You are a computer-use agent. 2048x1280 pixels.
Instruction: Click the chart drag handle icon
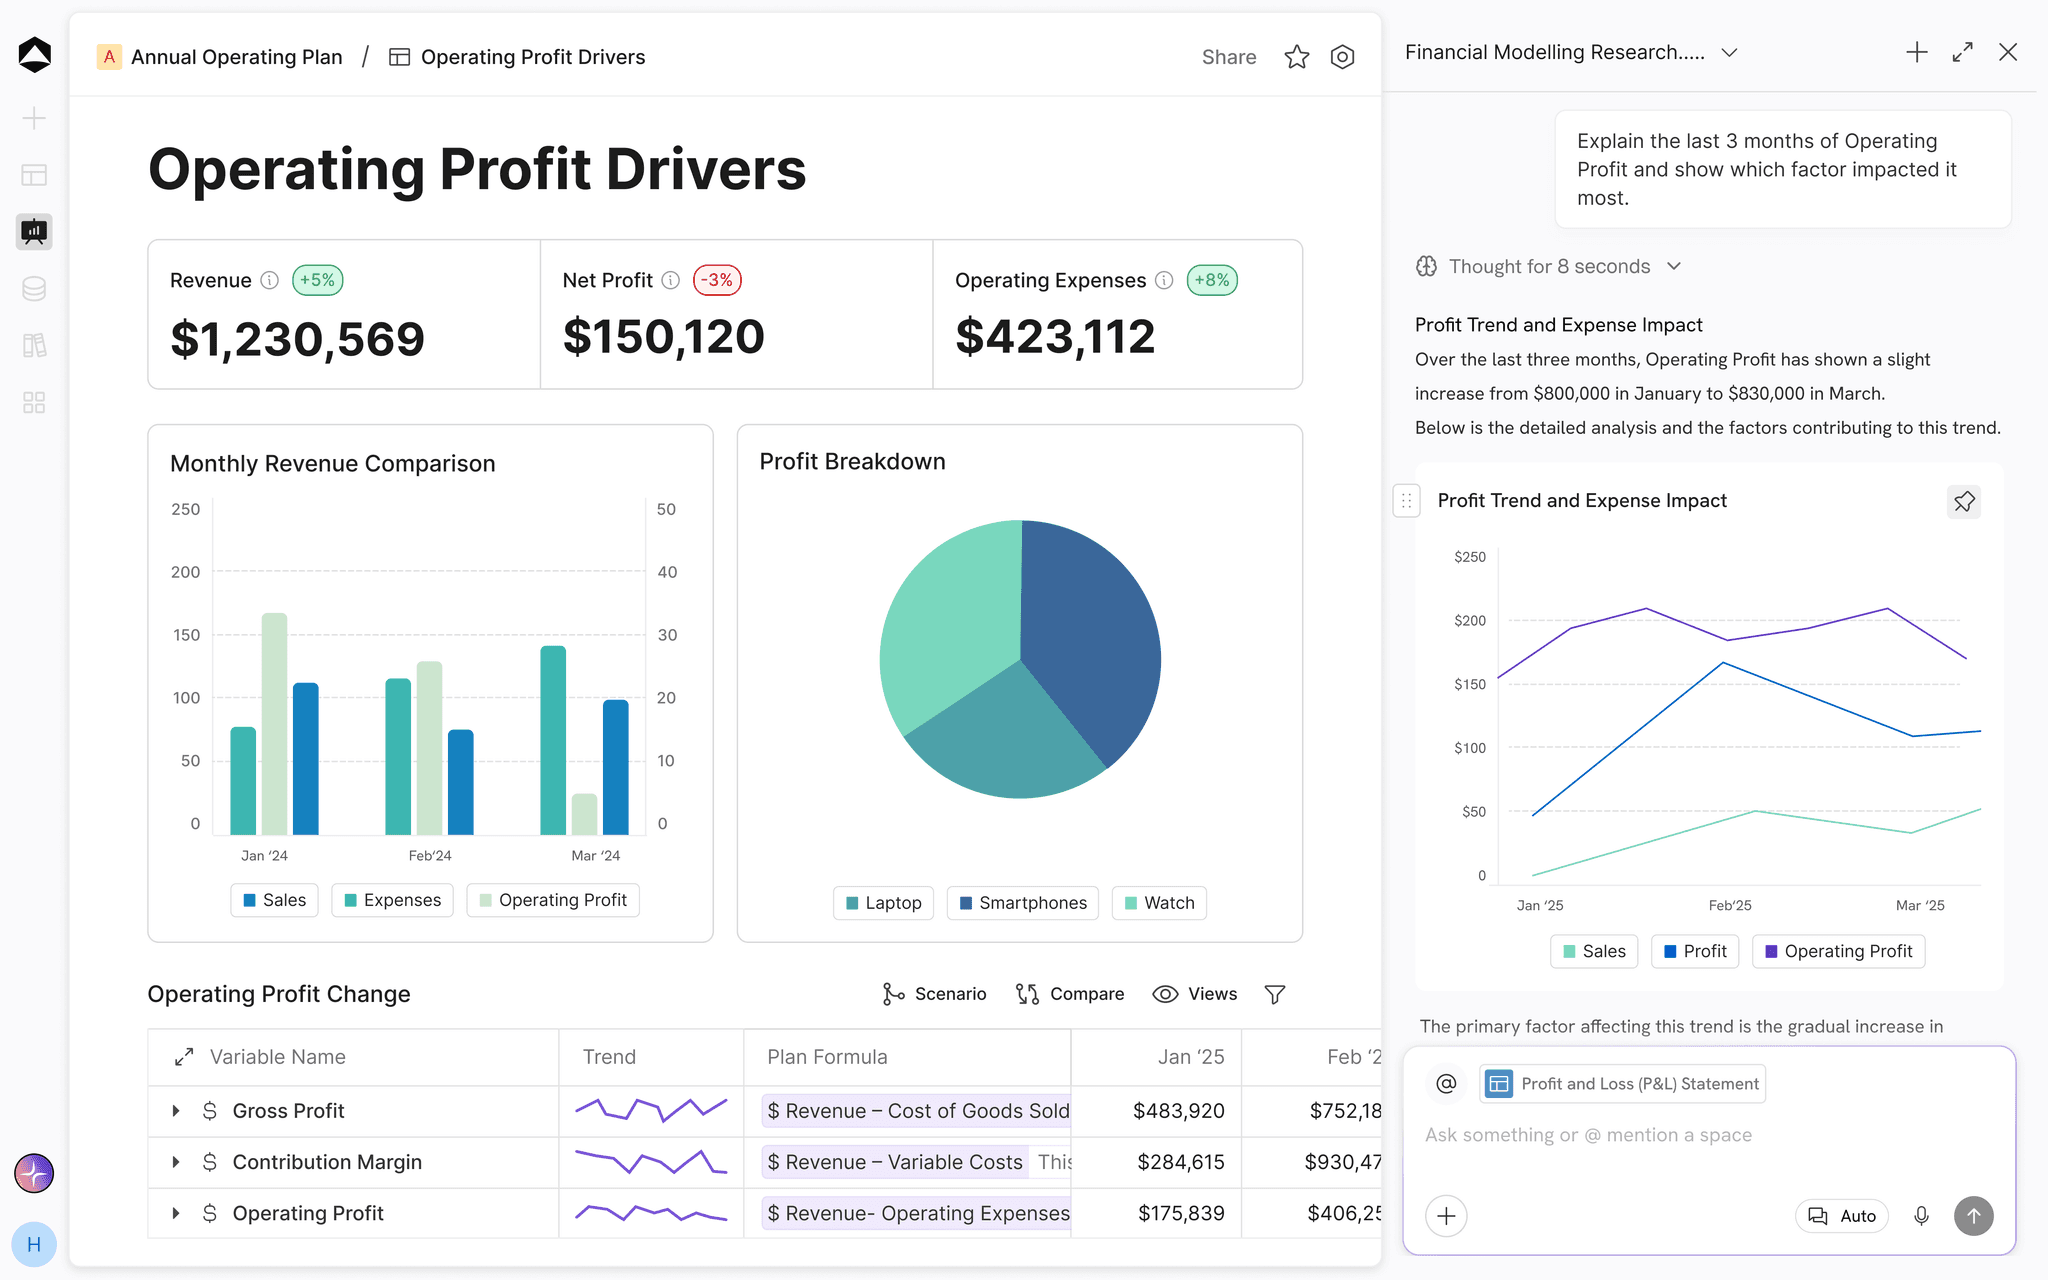click(1407, 501)
